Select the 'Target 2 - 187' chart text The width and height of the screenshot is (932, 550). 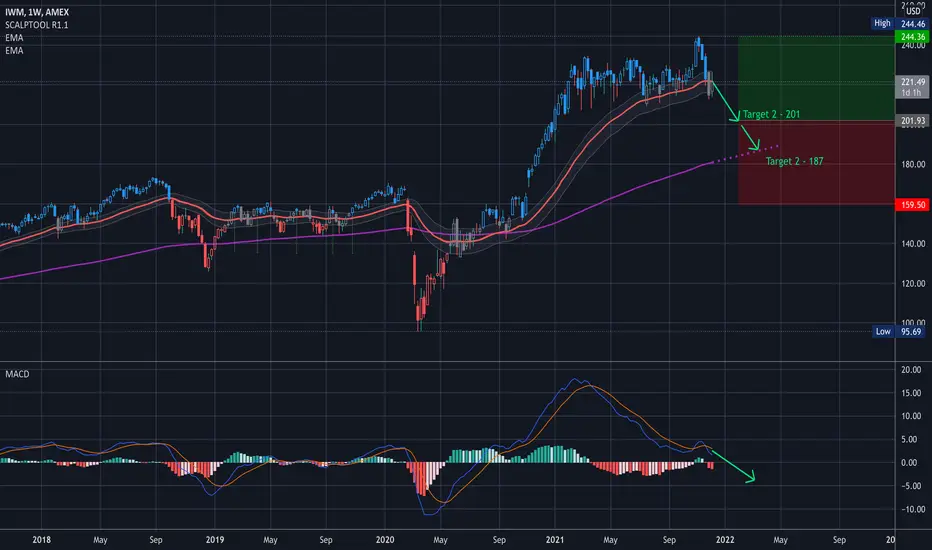click(x=794, y=161)
